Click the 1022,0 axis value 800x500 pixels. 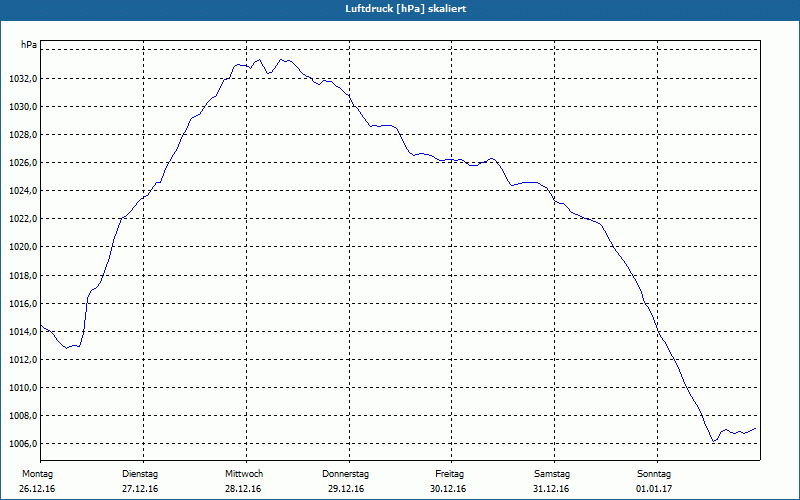pos(21,219)
